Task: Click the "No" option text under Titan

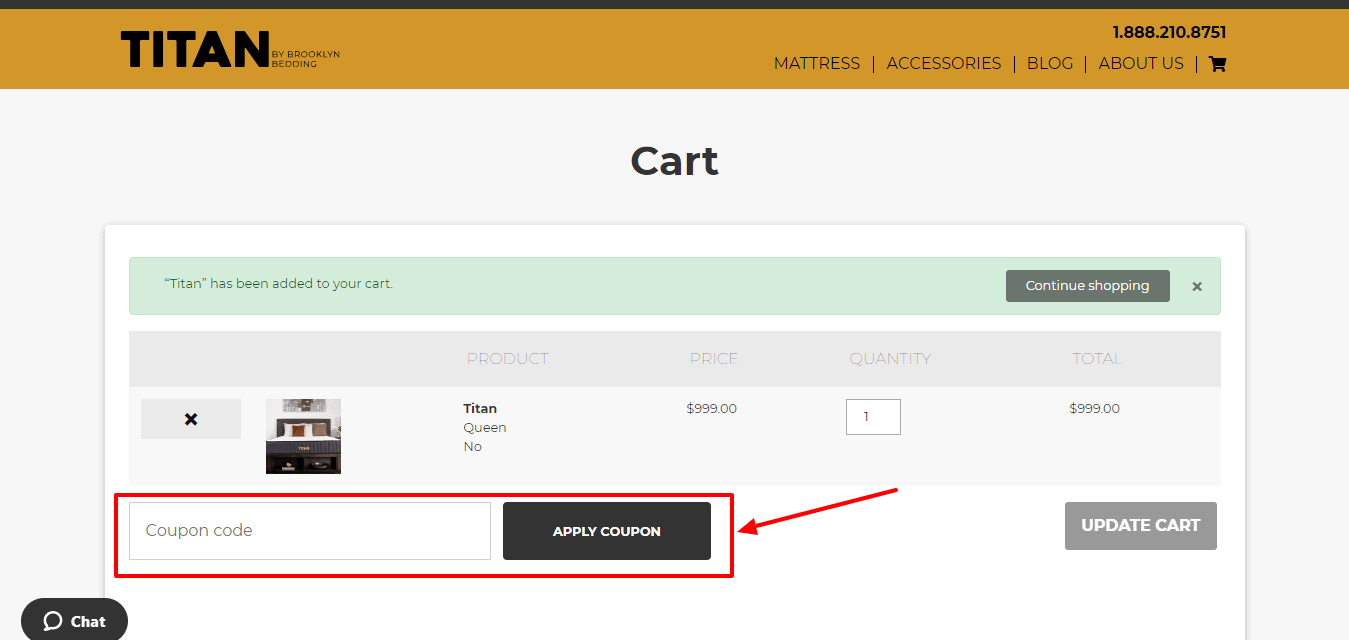Action: [x=472, y=446]
